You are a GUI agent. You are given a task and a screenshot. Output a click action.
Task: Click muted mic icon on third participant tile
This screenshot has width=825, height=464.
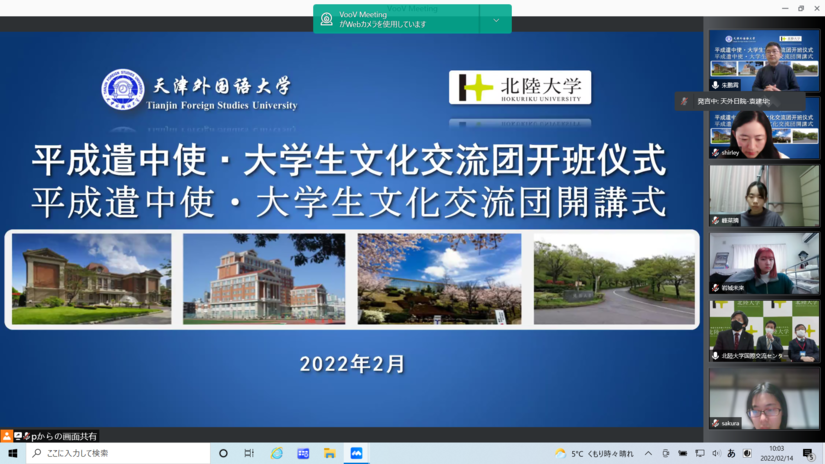(x=716, y=220)
